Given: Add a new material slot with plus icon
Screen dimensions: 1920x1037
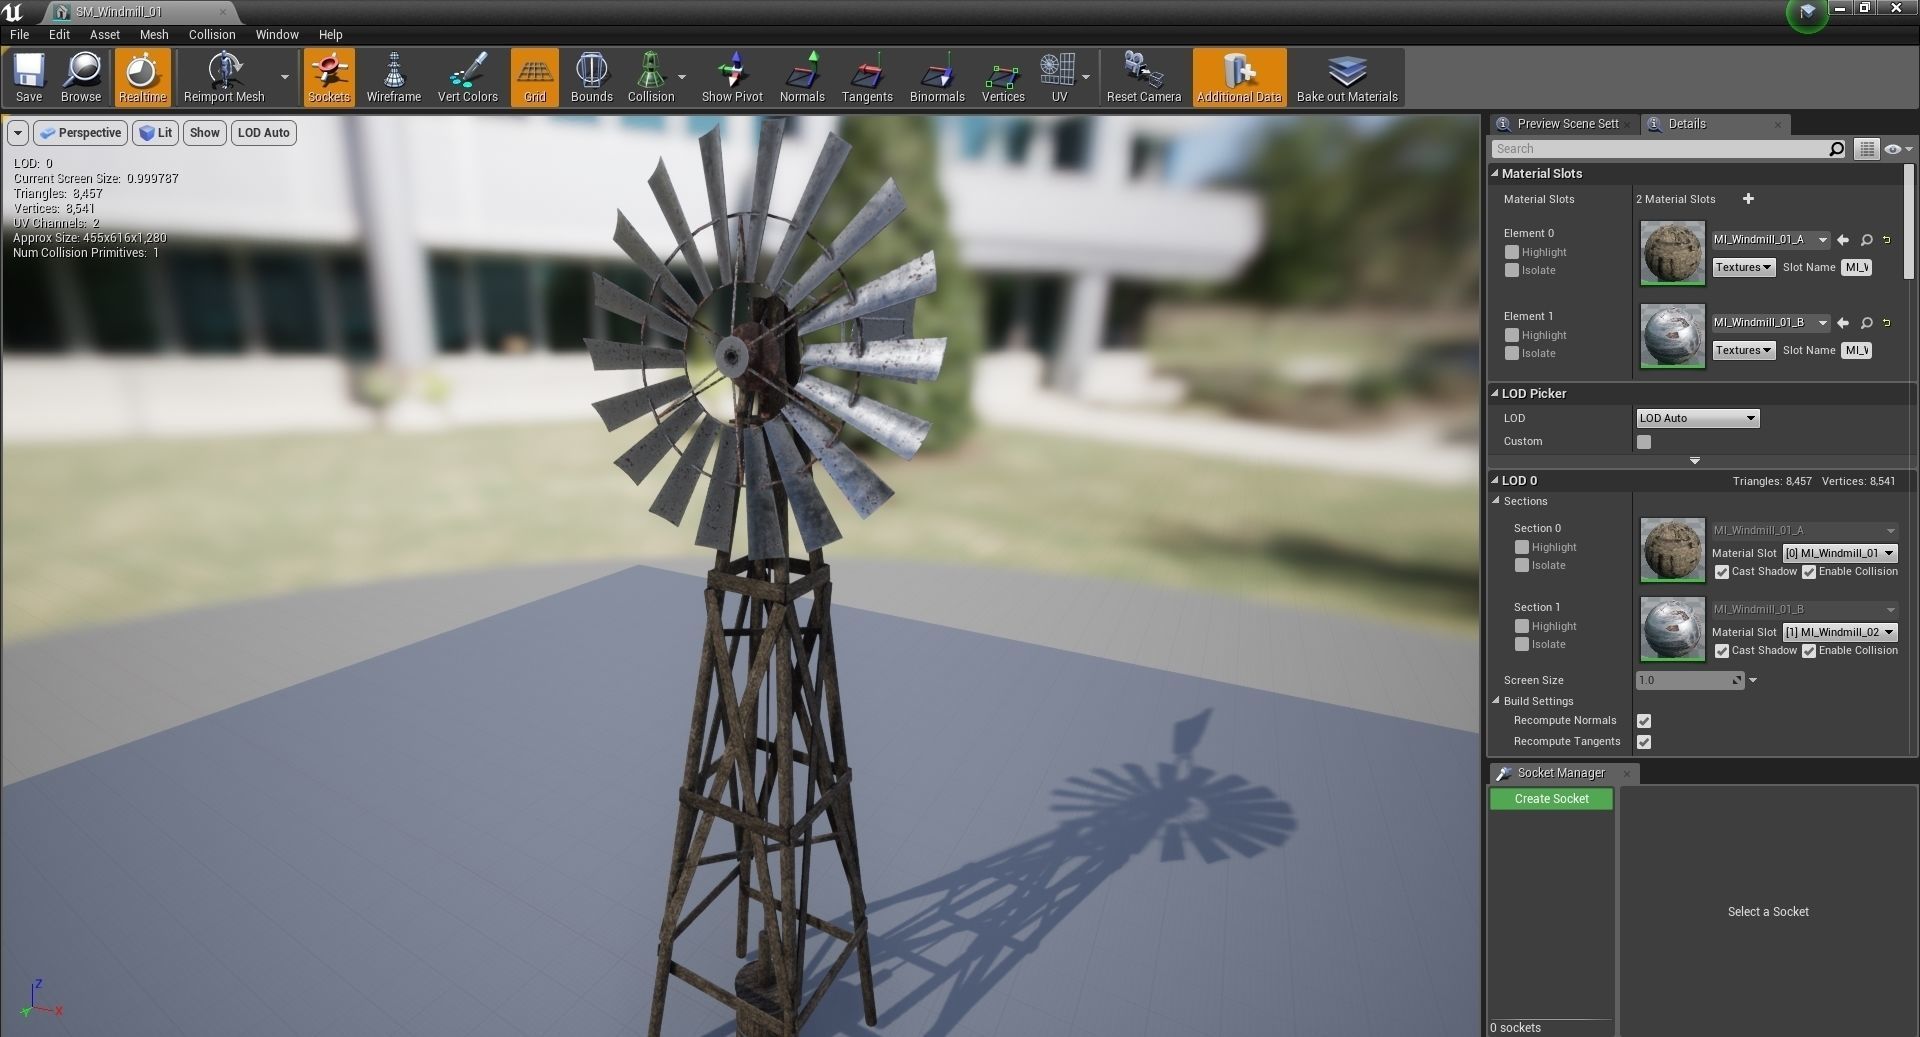Looking at the screenshot, I should pos(1748,199).
